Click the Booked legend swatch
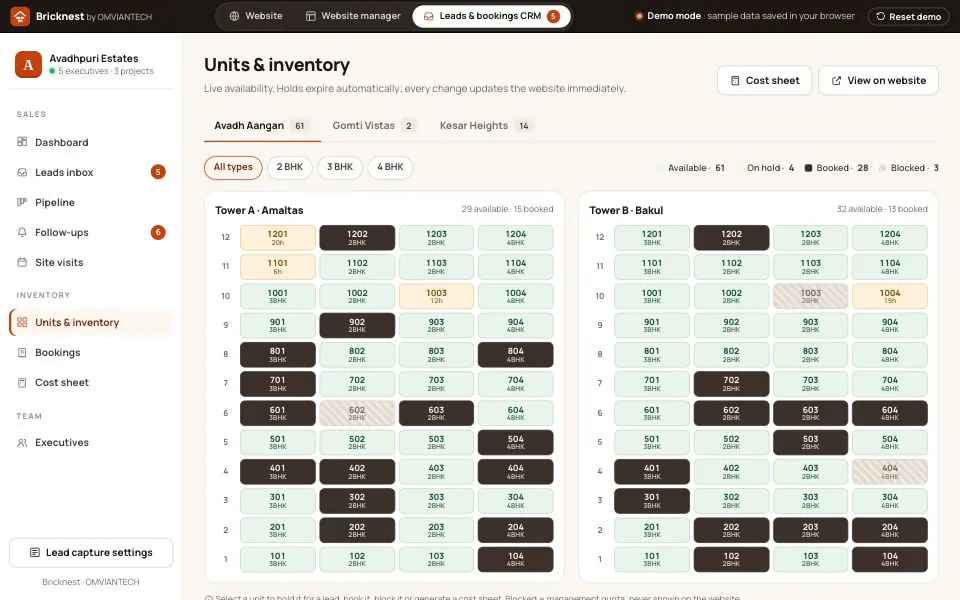This screenshot has width=960, height=600. (x=808, y=168)
